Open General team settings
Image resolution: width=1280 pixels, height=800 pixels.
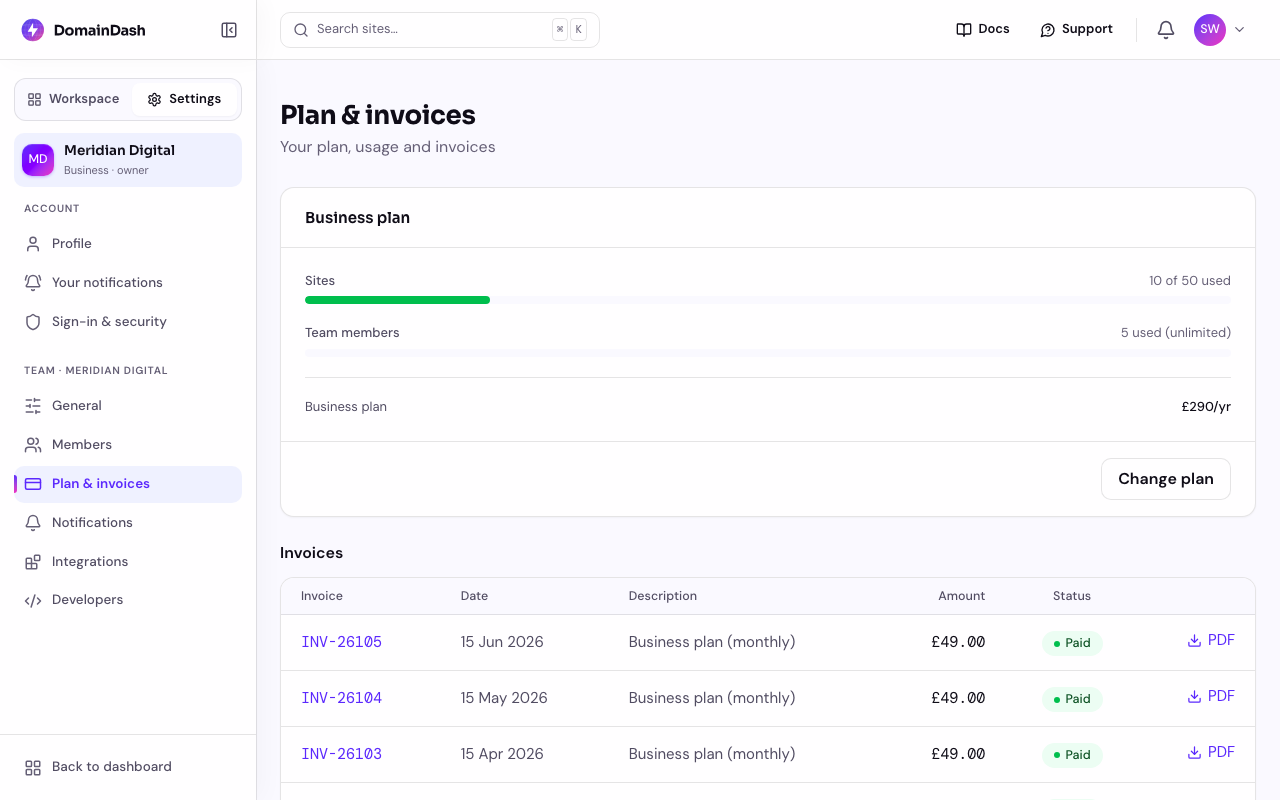pyautogui.click(x=128, y=406)
